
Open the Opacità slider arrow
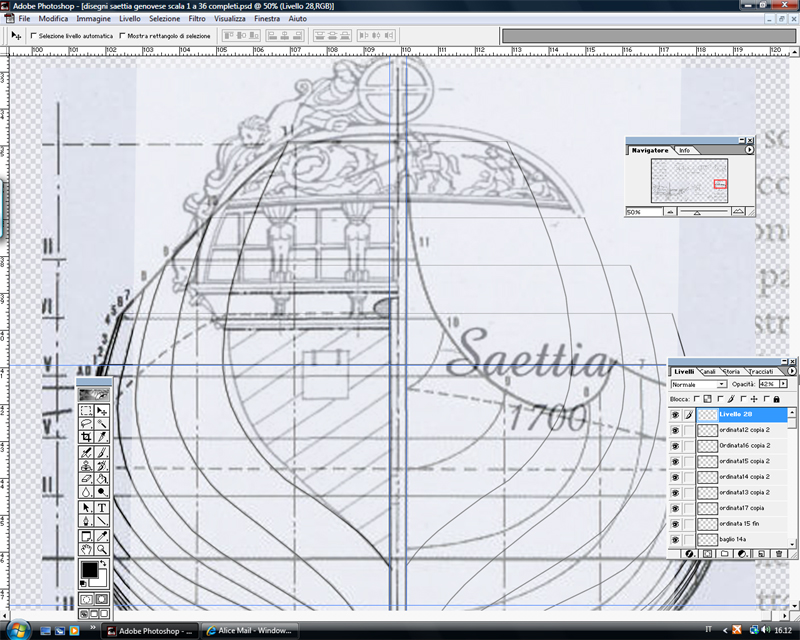pos(783,384)
